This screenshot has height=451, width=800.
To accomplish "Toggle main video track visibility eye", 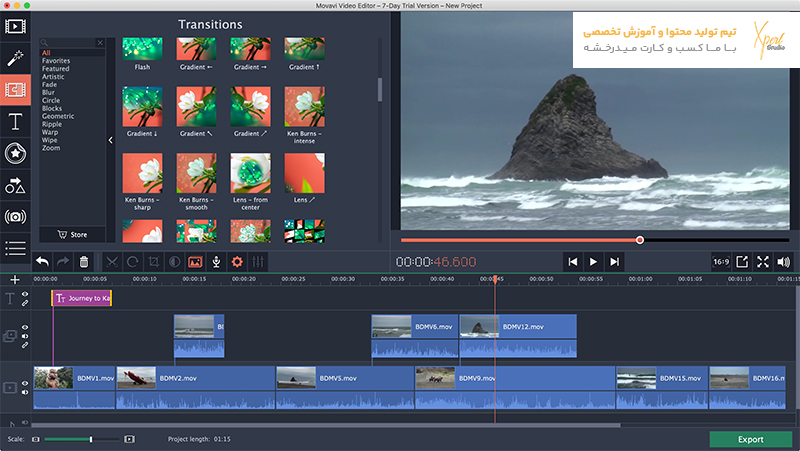I will click(x=24, y=384).
